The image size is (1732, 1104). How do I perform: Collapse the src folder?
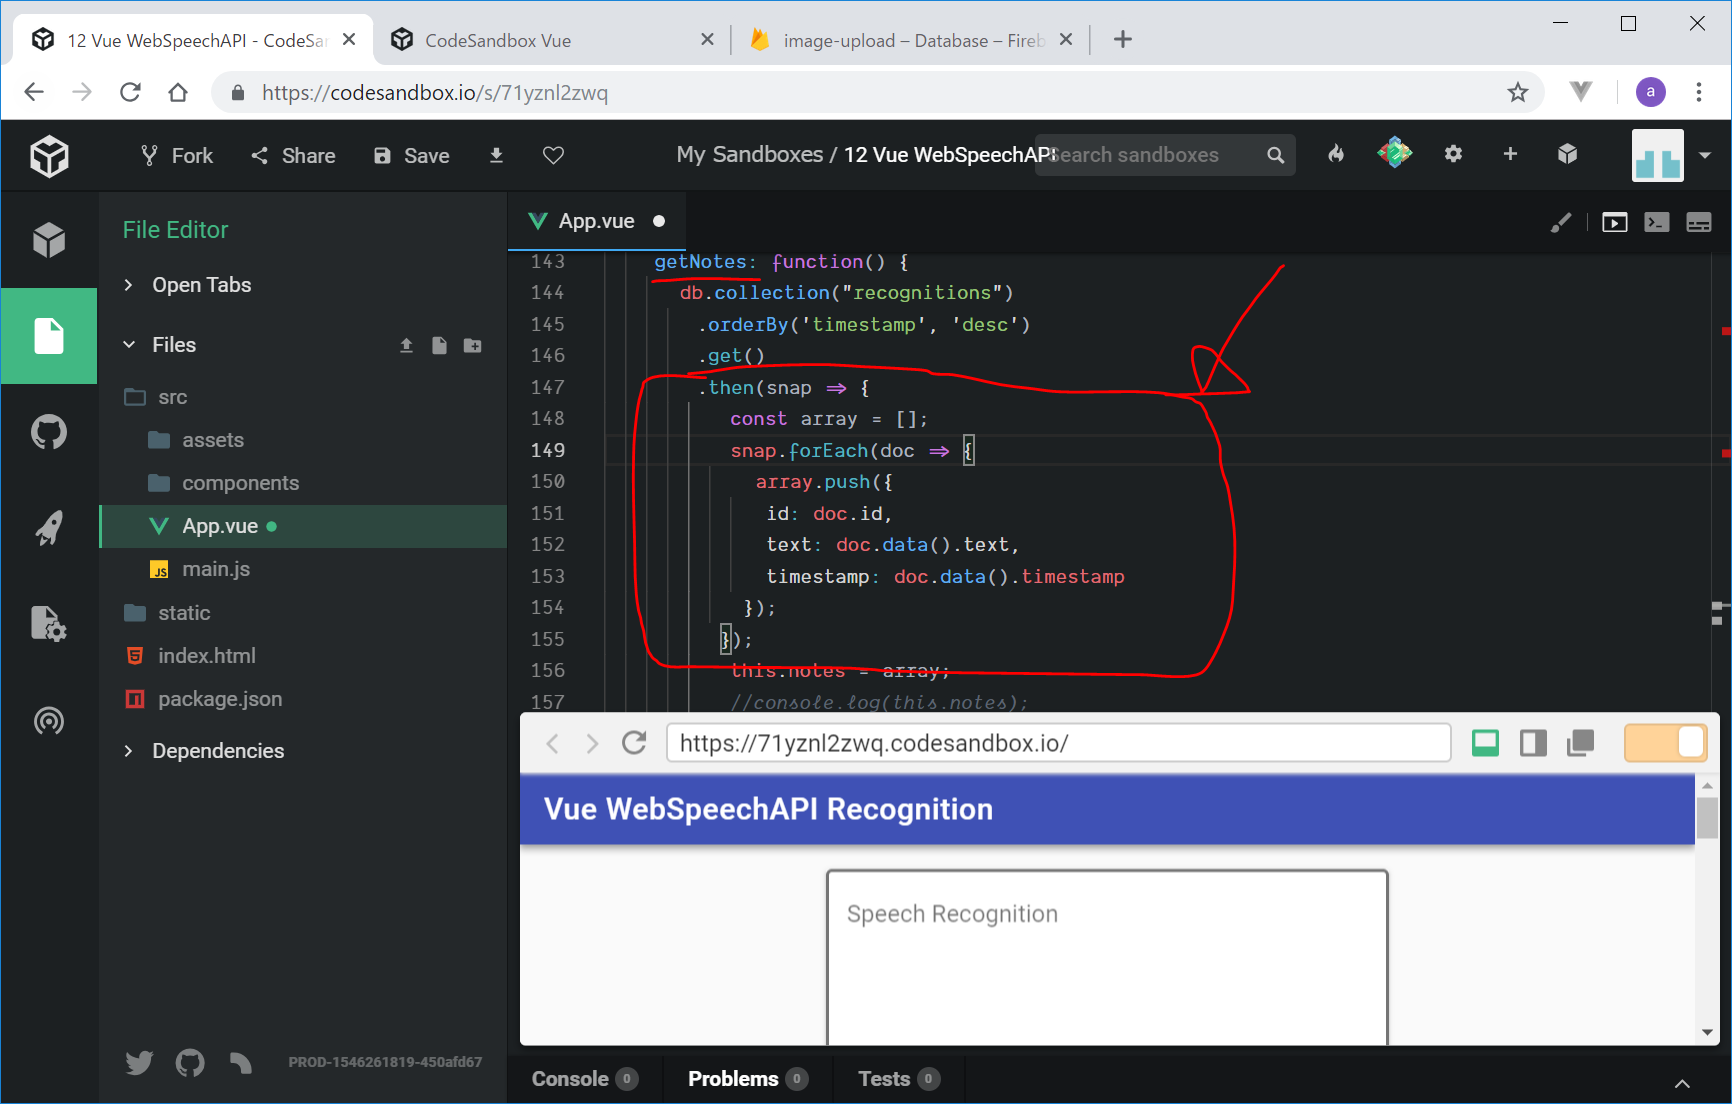click(x=303, y=397)
